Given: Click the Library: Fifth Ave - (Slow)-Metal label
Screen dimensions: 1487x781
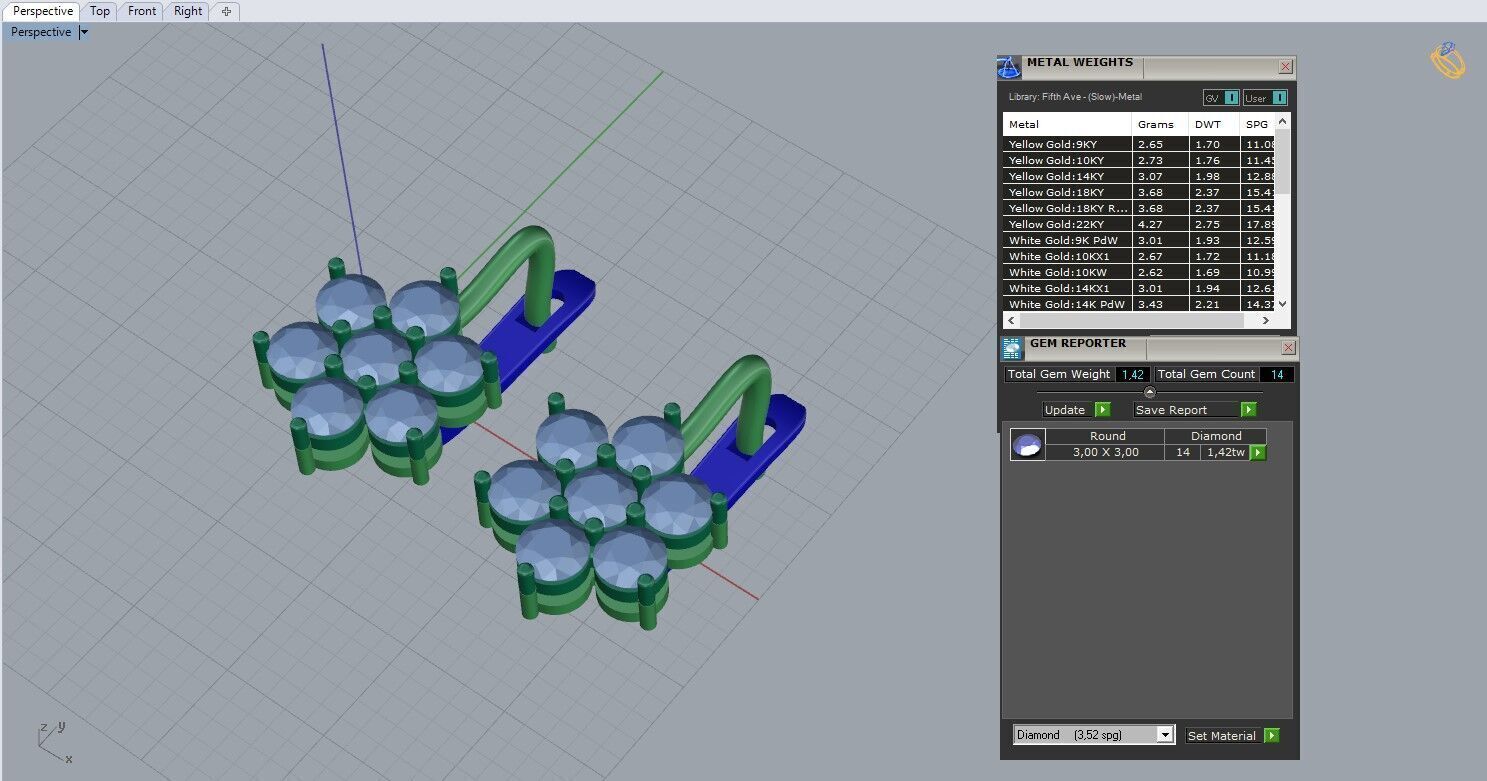Looking at the screenshot, I should pos(1075,97).
